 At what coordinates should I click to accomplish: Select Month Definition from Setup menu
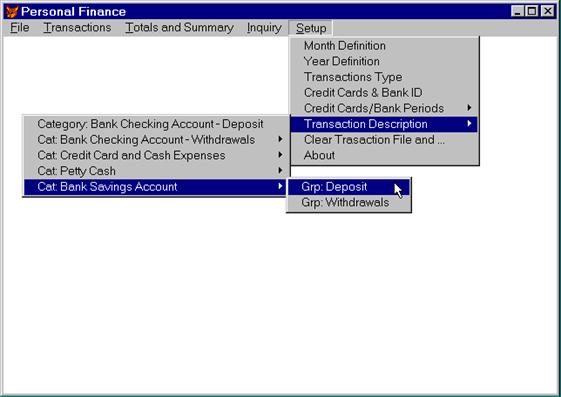pyautogui.click(x=385, y=46)
